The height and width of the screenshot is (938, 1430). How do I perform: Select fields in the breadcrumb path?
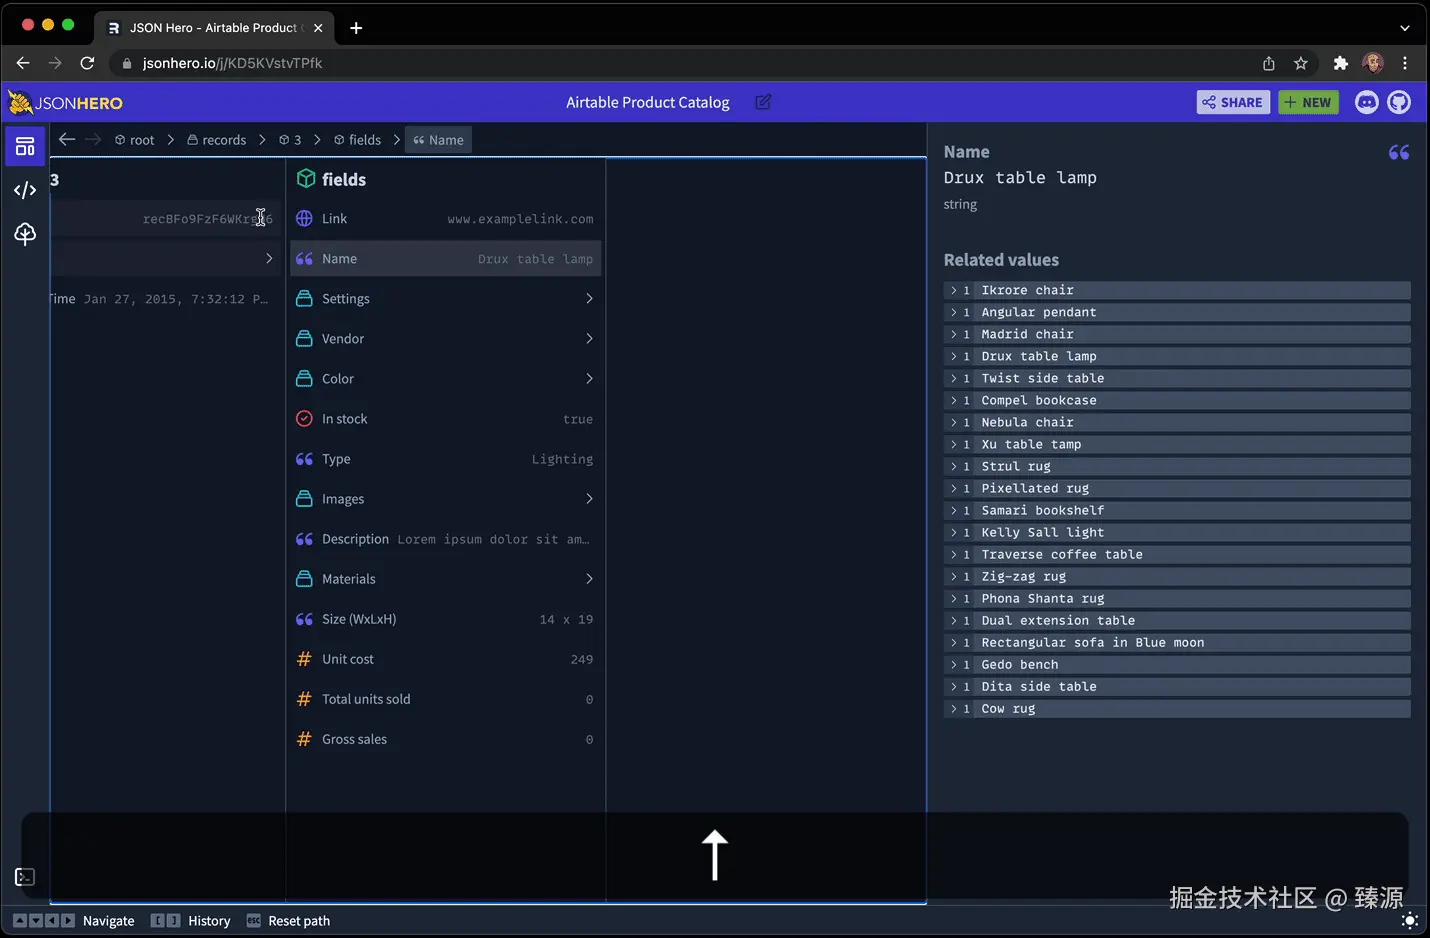pos(357,140)
